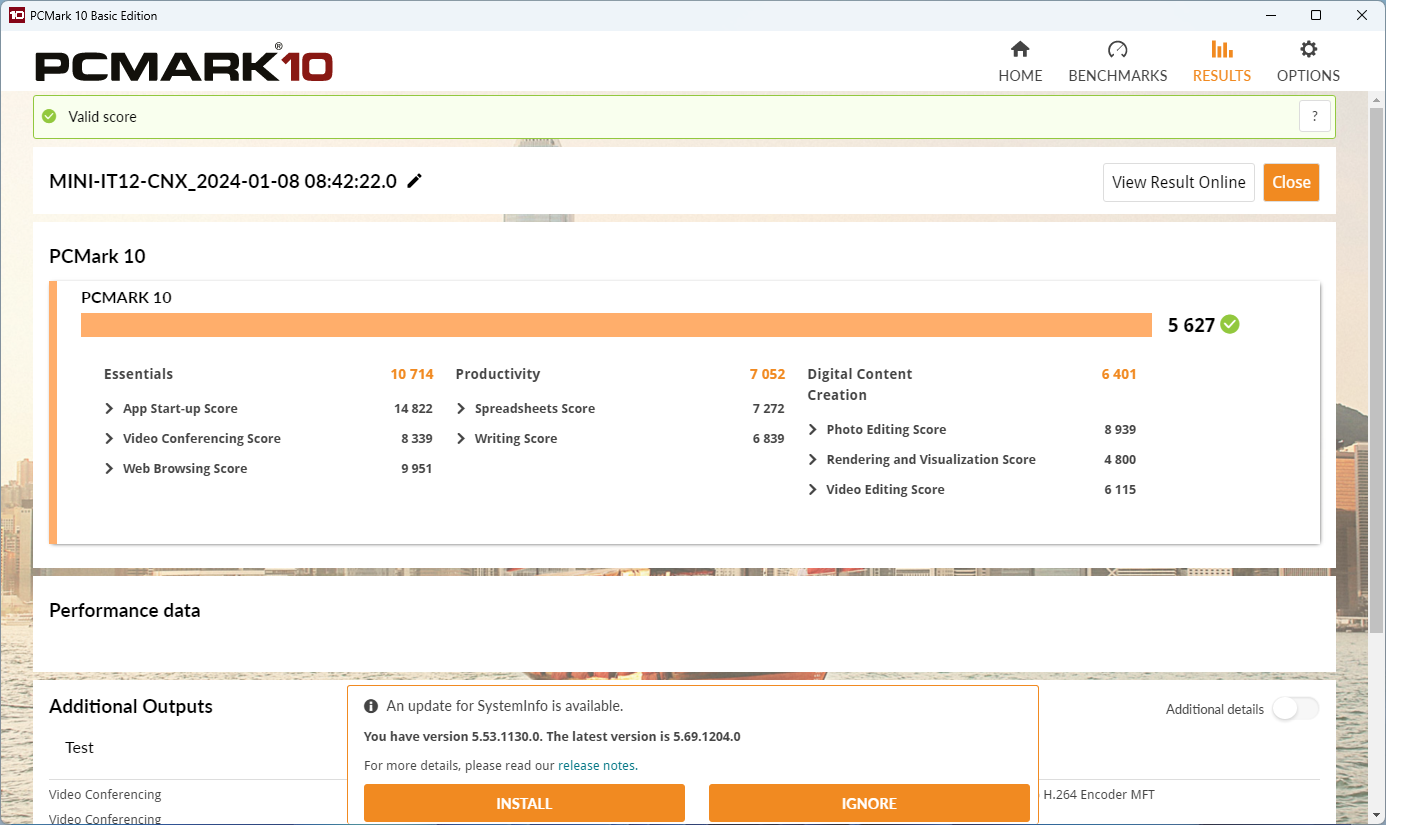Expand the Spreadsheets Score row

point(461,409)
